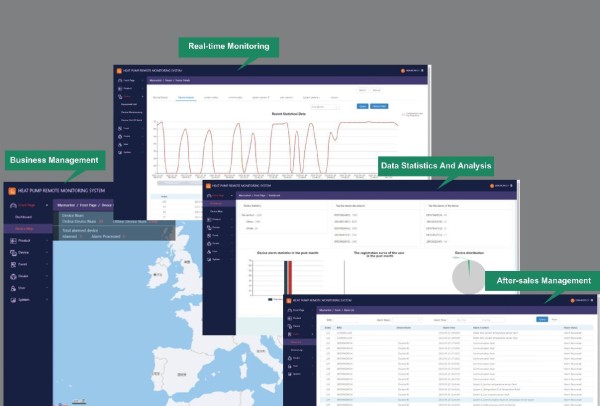600x406 pixels.
Task: Switch to Device Details tab in Real-time Monitoring
Action: tap(160, 98)
